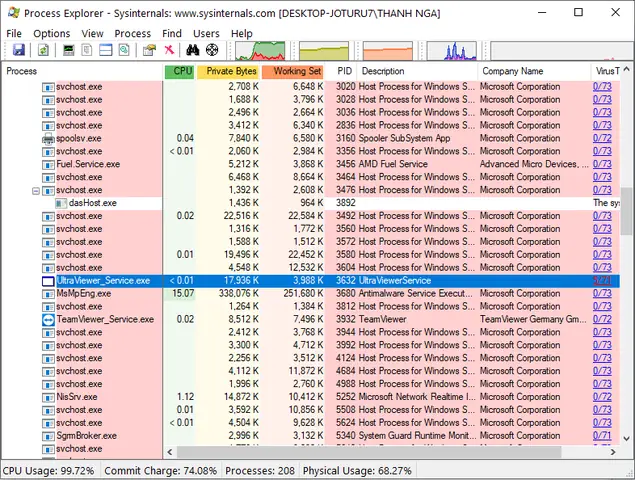Click the Physical Usage 68.27% status entry
The image size is (635, 480).
pos(357,471)
